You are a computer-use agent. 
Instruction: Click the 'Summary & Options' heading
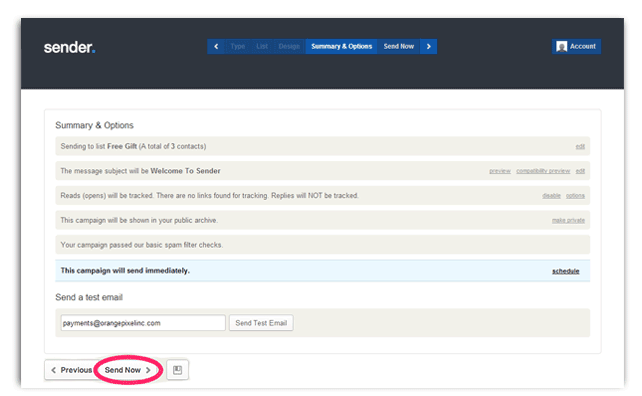94,125
